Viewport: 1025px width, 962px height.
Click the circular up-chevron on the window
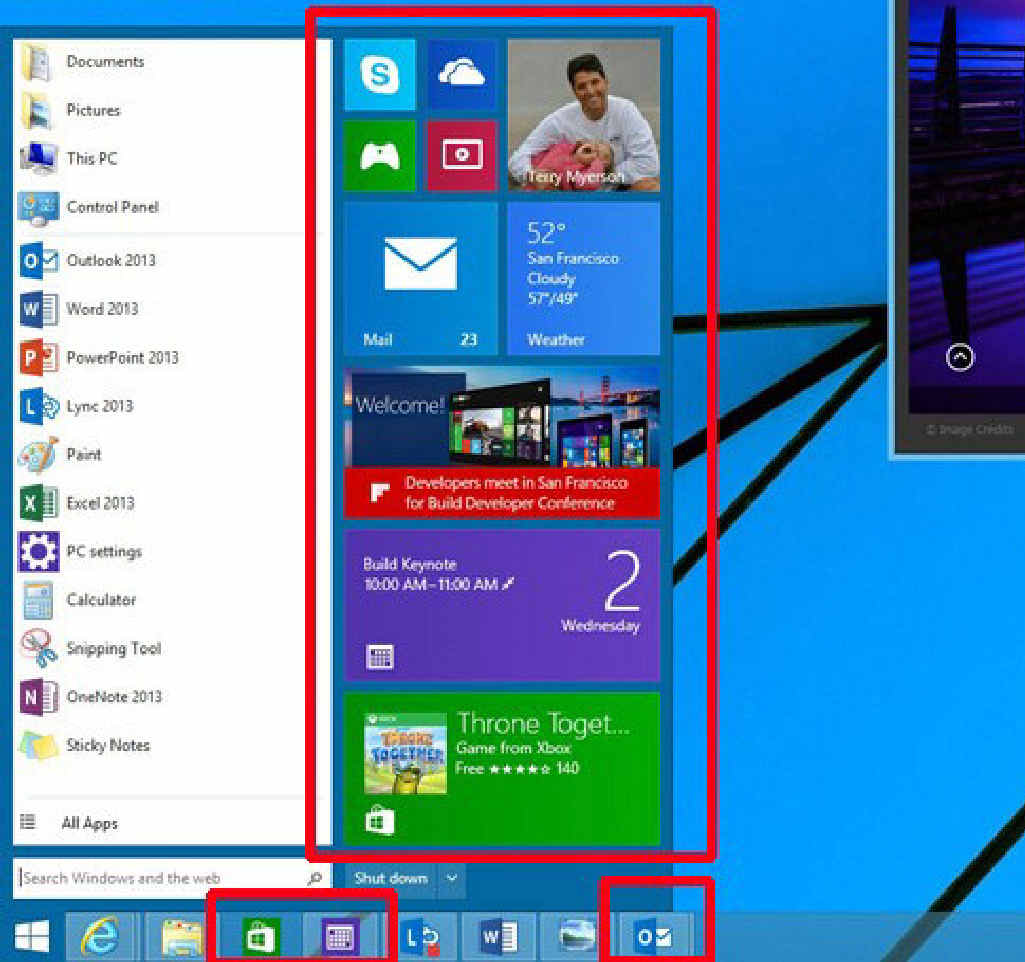(x=960, y=357)
